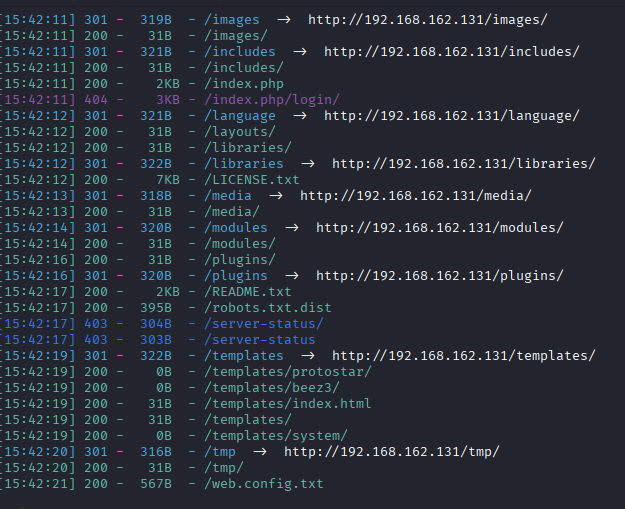Click the /LICENSE.txt path
The height and width of the screenshot is (509, 625).
point(252,179)
